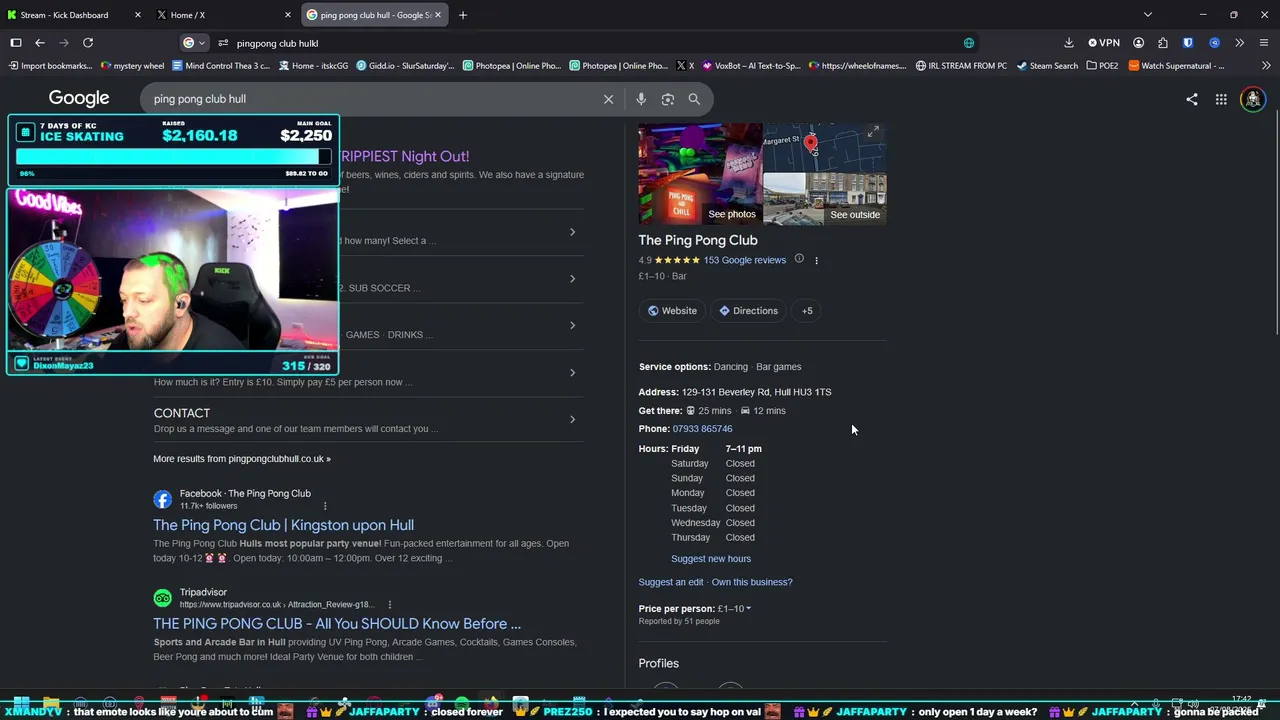Open the VoxBot AI Text-to-Sp bookmark

coord(751,66)
